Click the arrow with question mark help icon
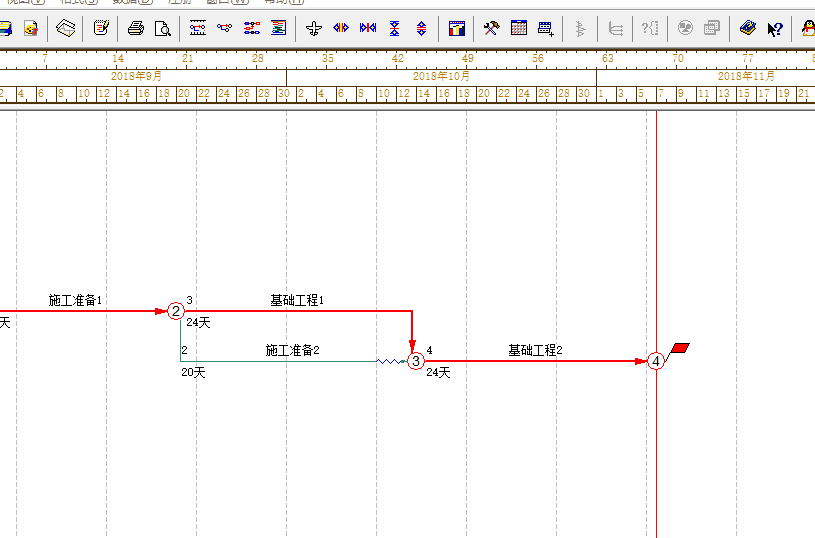Image resolution: width=815 pixels, height=538 pixels. pos(775,28)
